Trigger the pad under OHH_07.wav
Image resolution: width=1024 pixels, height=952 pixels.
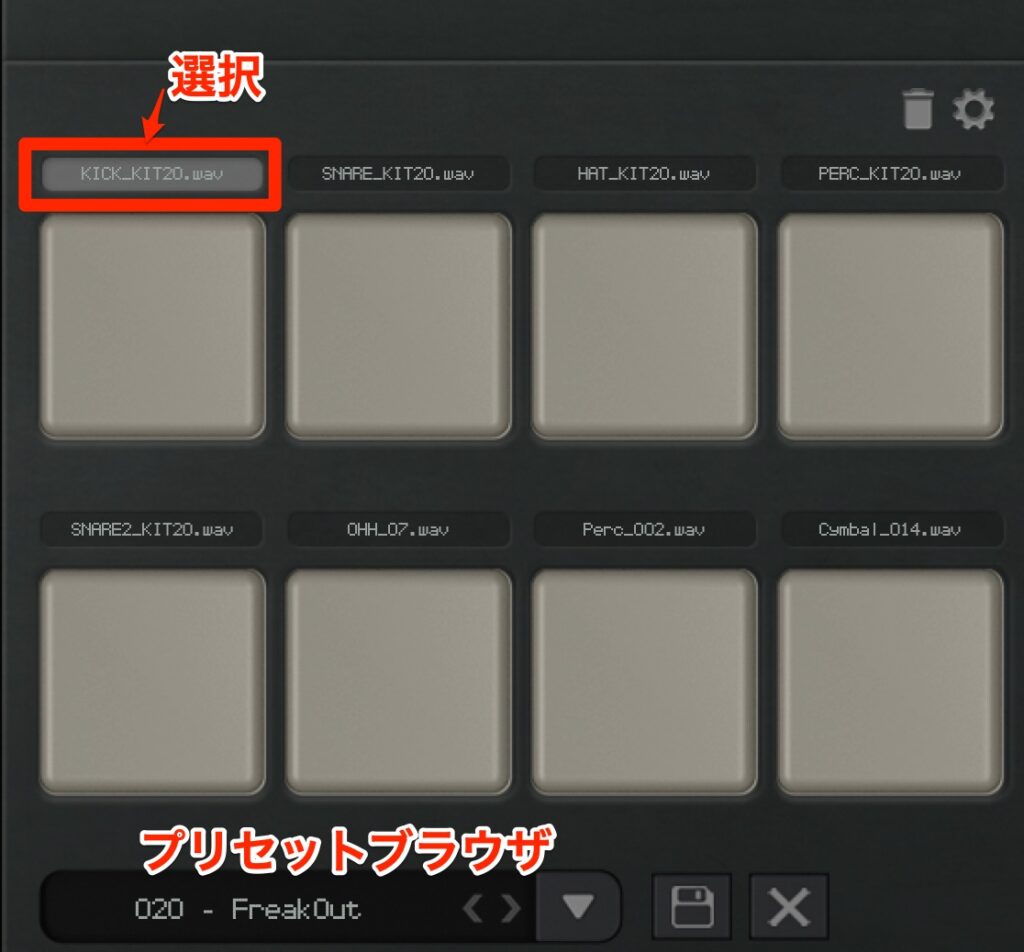pyautogui.click(x=398, y=682)
